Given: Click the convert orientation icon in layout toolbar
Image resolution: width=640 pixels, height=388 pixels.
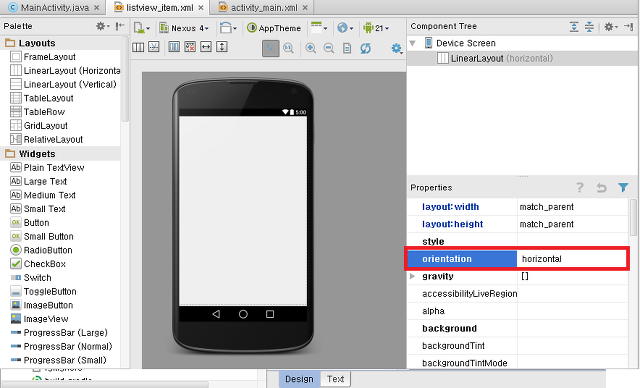Looking at the screenshot, I should [138, 47].
